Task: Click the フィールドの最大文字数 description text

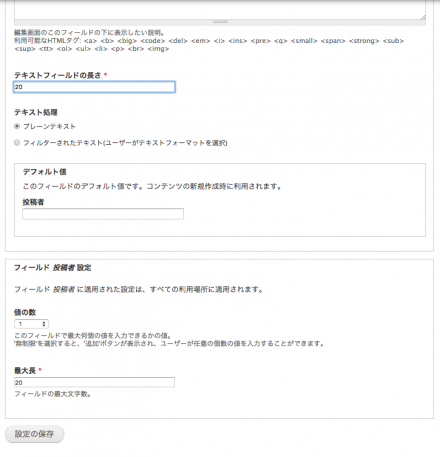Action: tap(53, 394)
